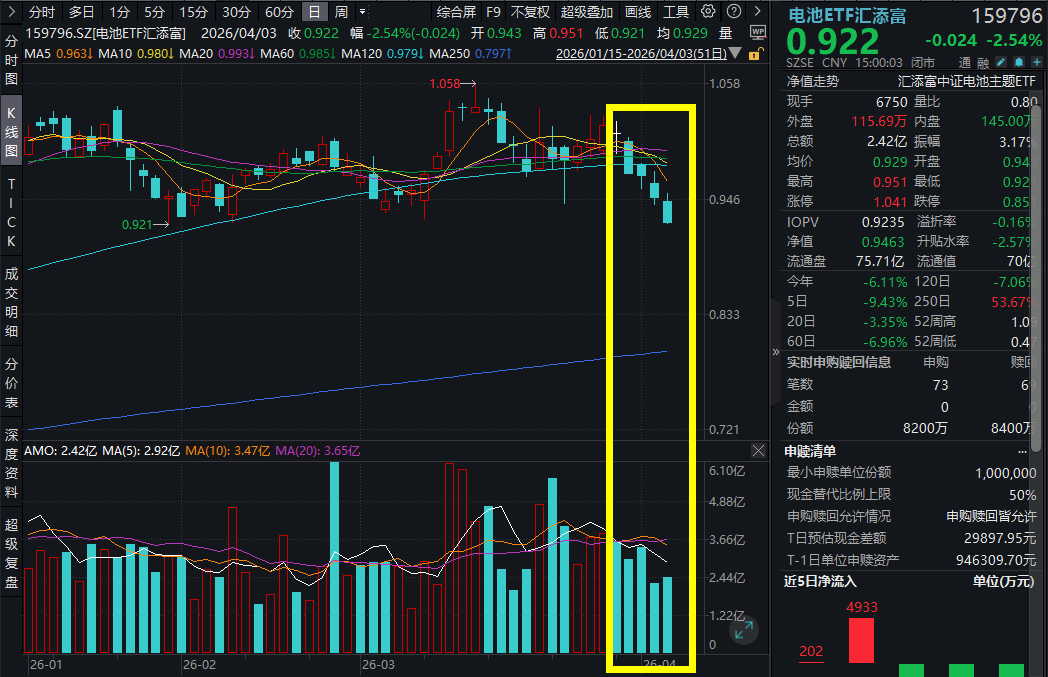Expand the chart with the fullscreen arrows icon
The width and height of the screenshot is (1048, 677).
pos(743,630)
